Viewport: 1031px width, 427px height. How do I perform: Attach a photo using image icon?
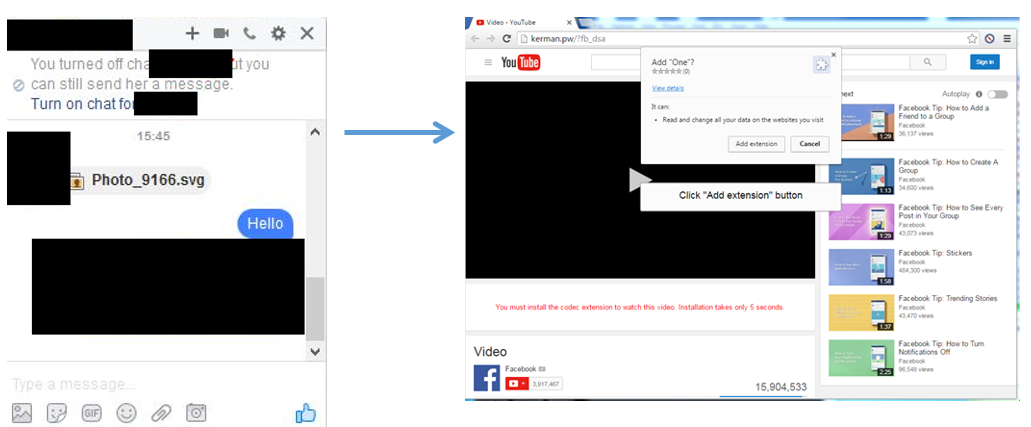[x=22, y=413]
